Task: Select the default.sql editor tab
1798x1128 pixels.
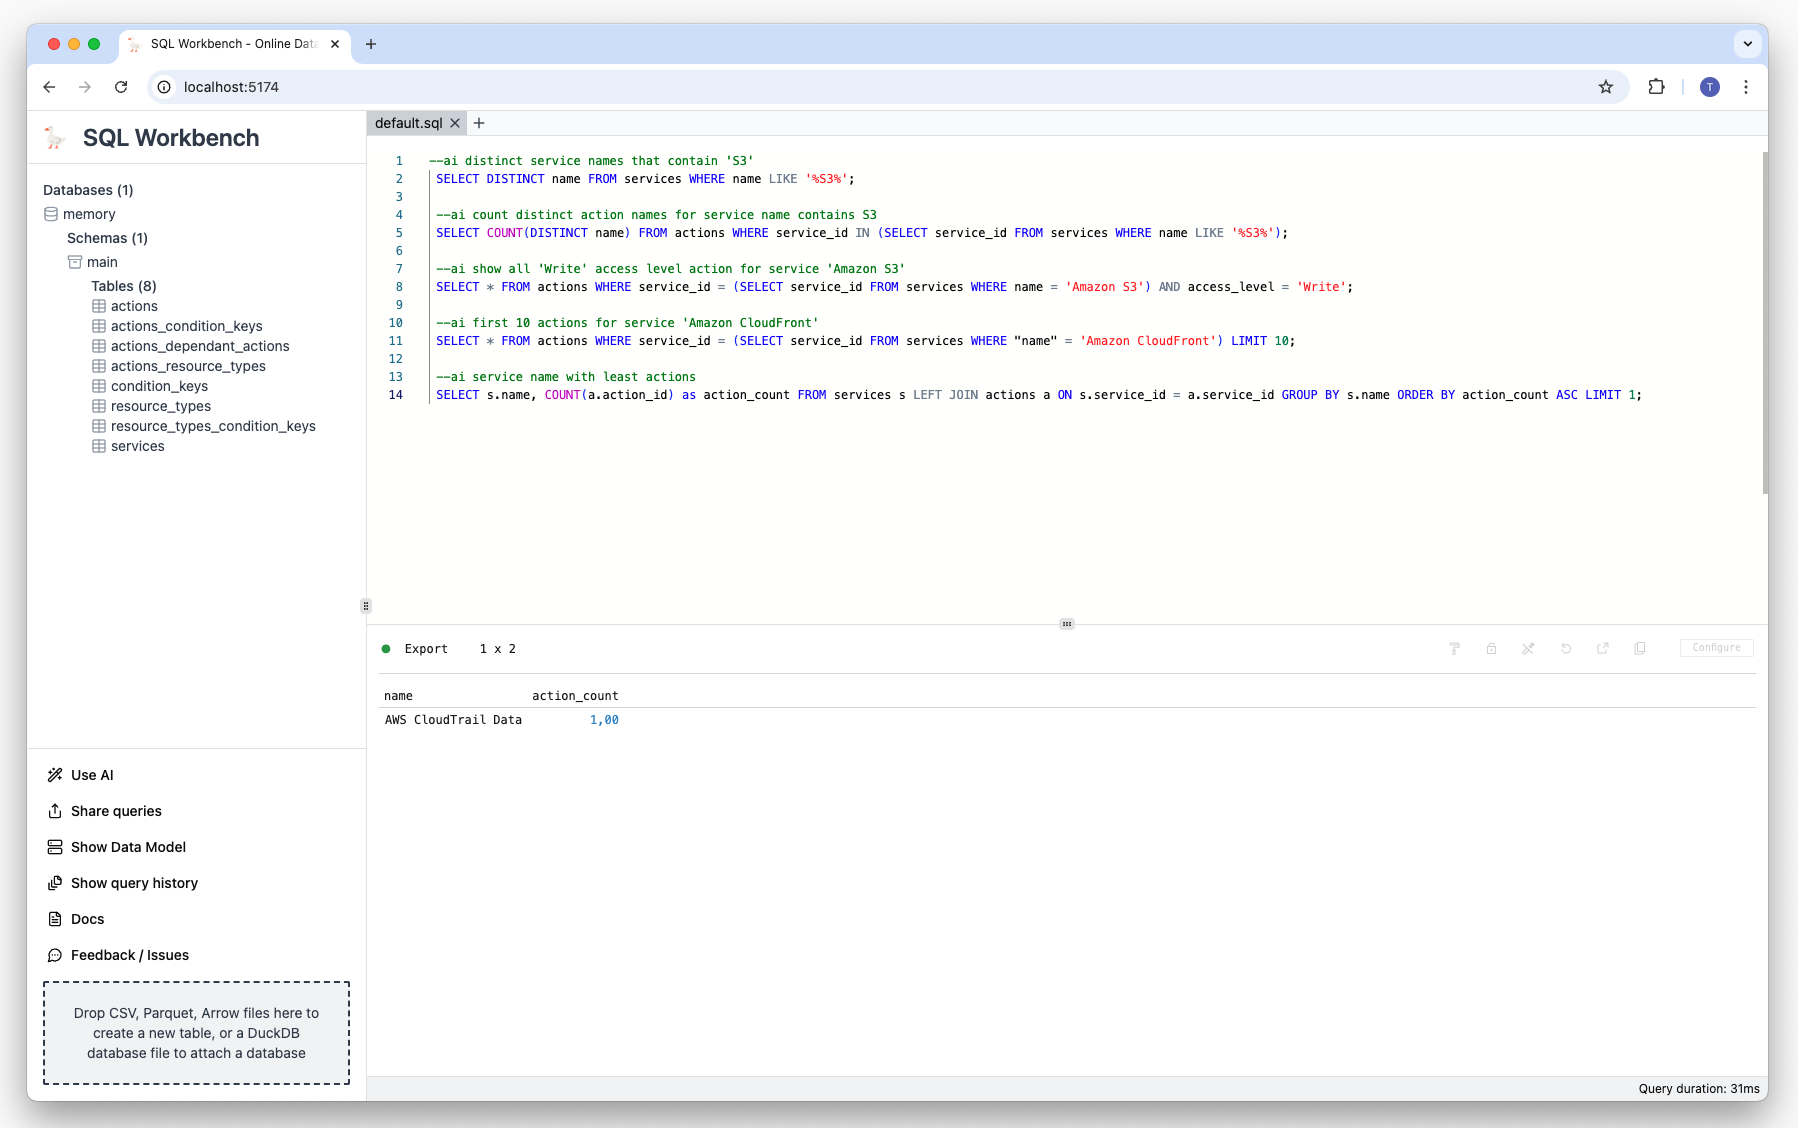Action: 408,123
